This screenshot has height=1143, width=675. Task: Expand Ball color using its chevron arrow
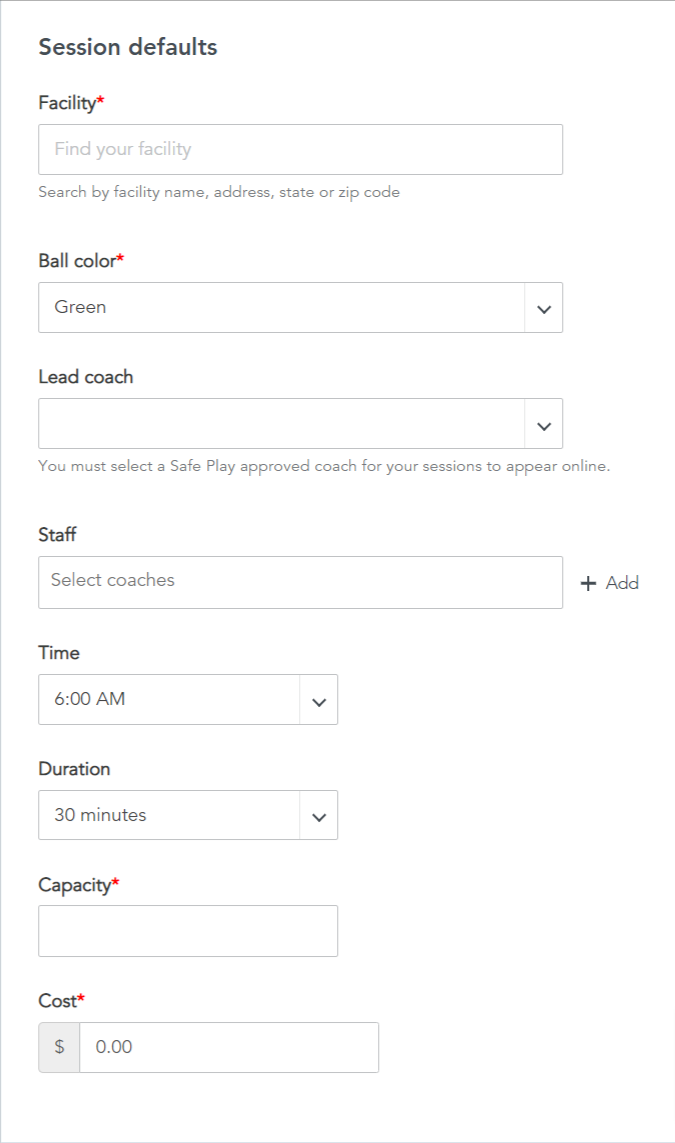(544, 308)
